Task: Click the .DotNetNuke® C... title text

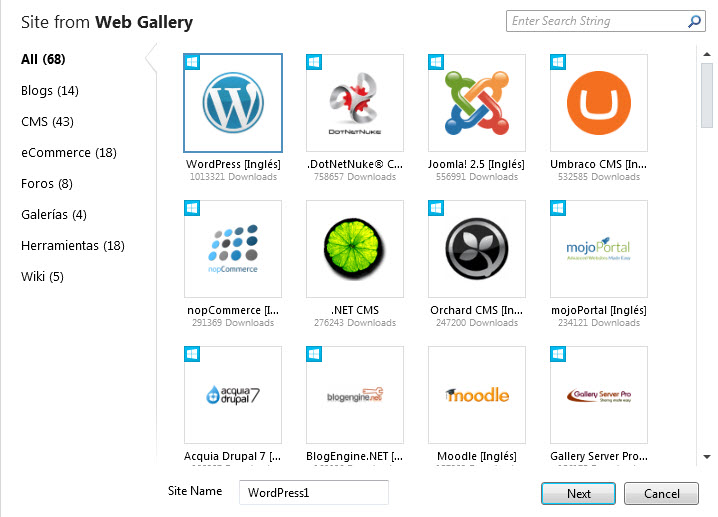Action: point(355,164)
